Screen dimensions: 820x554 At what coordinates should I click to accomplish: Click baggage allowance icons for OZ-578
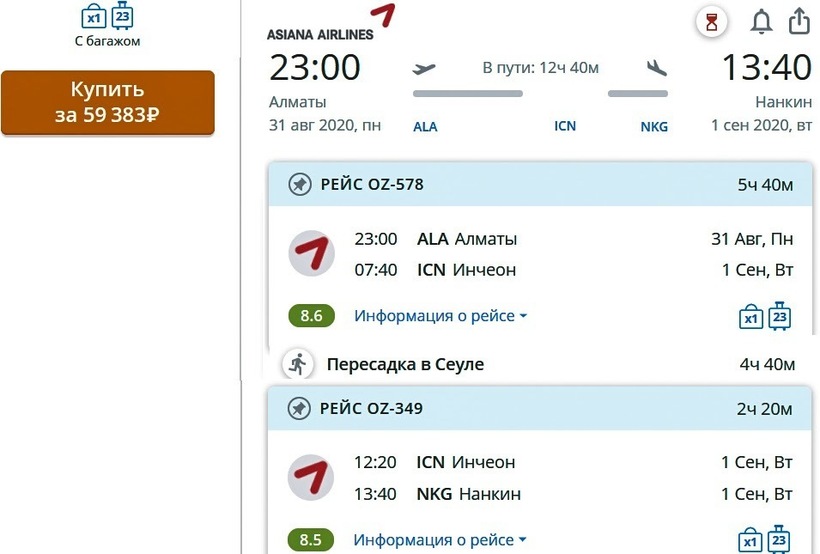point(765,316)
